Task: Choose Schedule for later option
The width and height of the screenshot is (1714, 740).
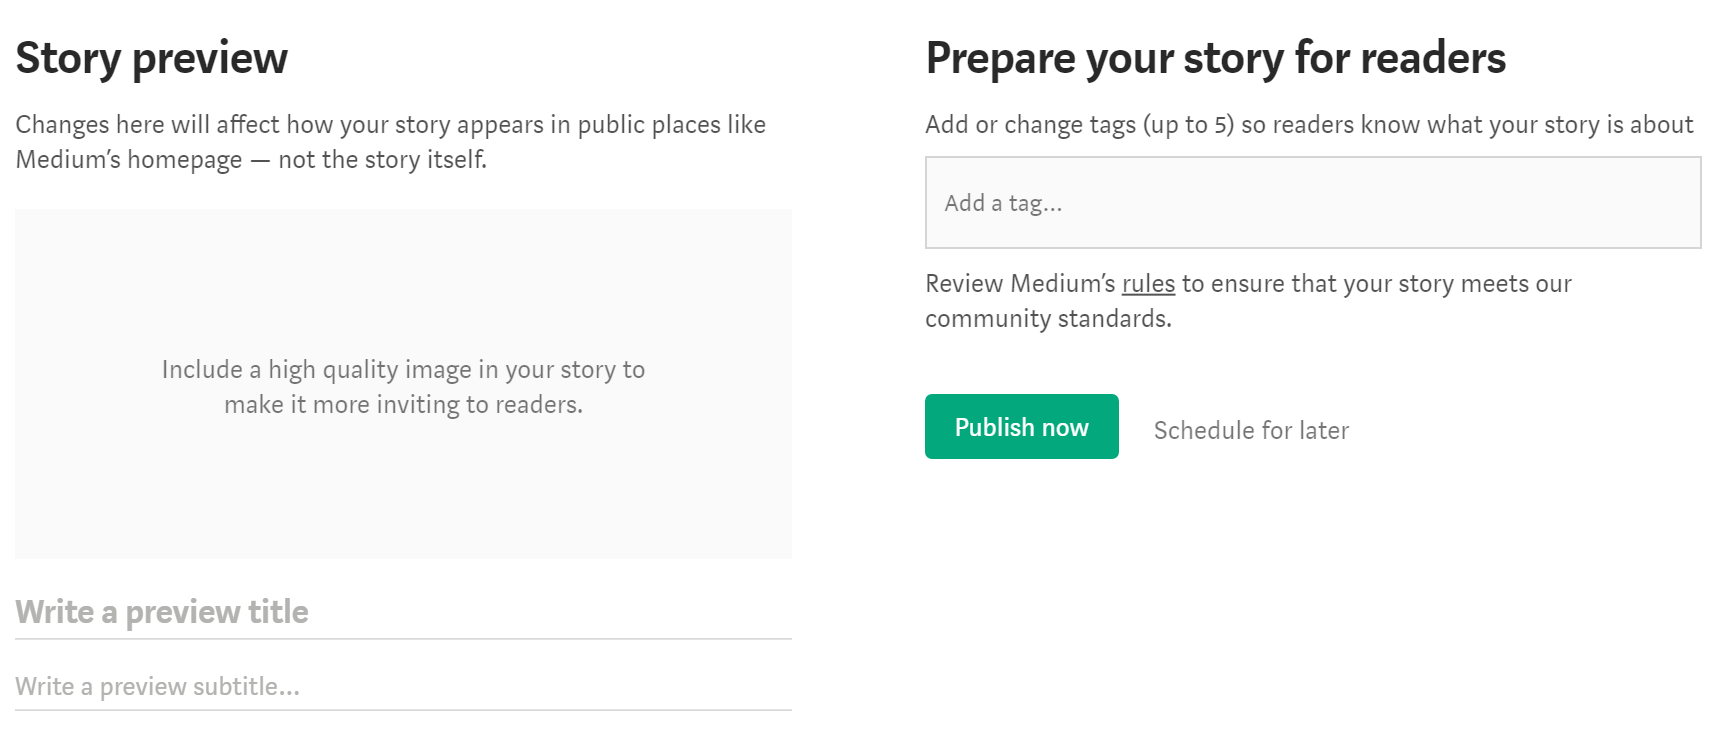Action: [1251, 431]
